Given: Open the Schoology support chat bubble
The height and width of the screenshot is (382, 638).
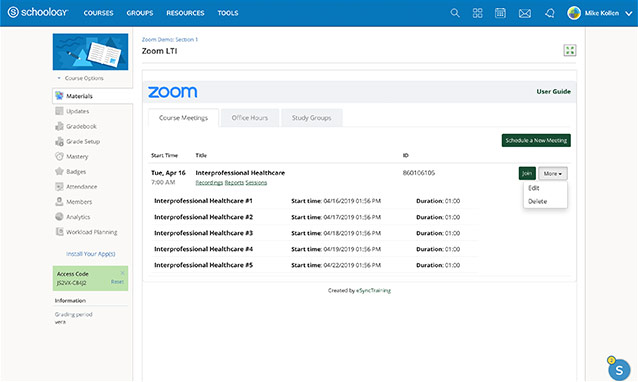Looking at the screenshot, I should [619, 369].
